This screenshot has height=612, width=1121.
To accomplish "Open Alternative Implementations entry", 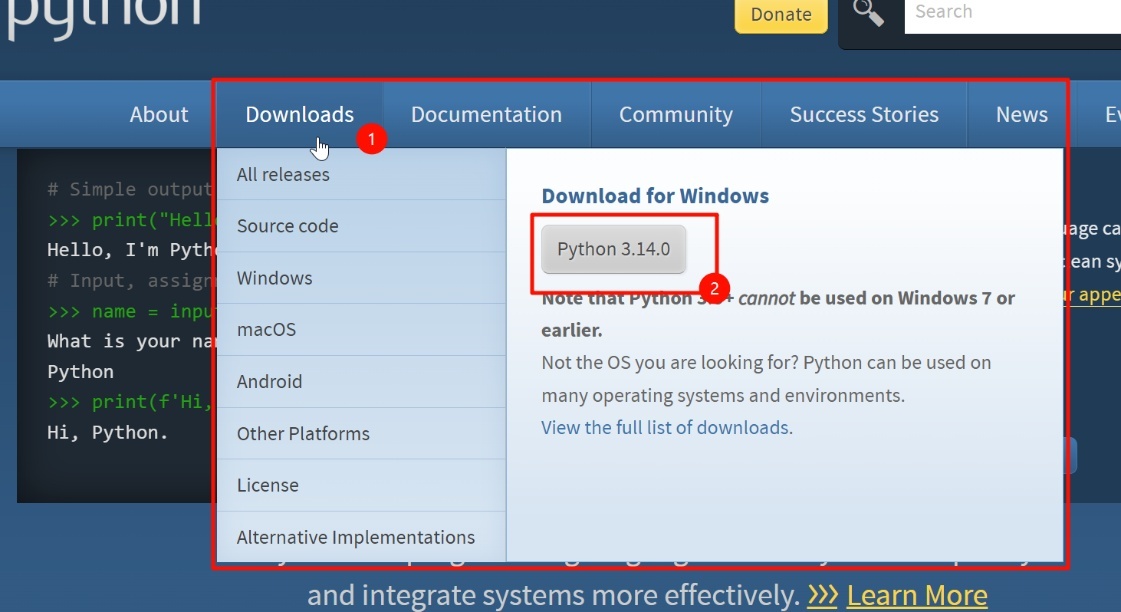I will (361, 537).
